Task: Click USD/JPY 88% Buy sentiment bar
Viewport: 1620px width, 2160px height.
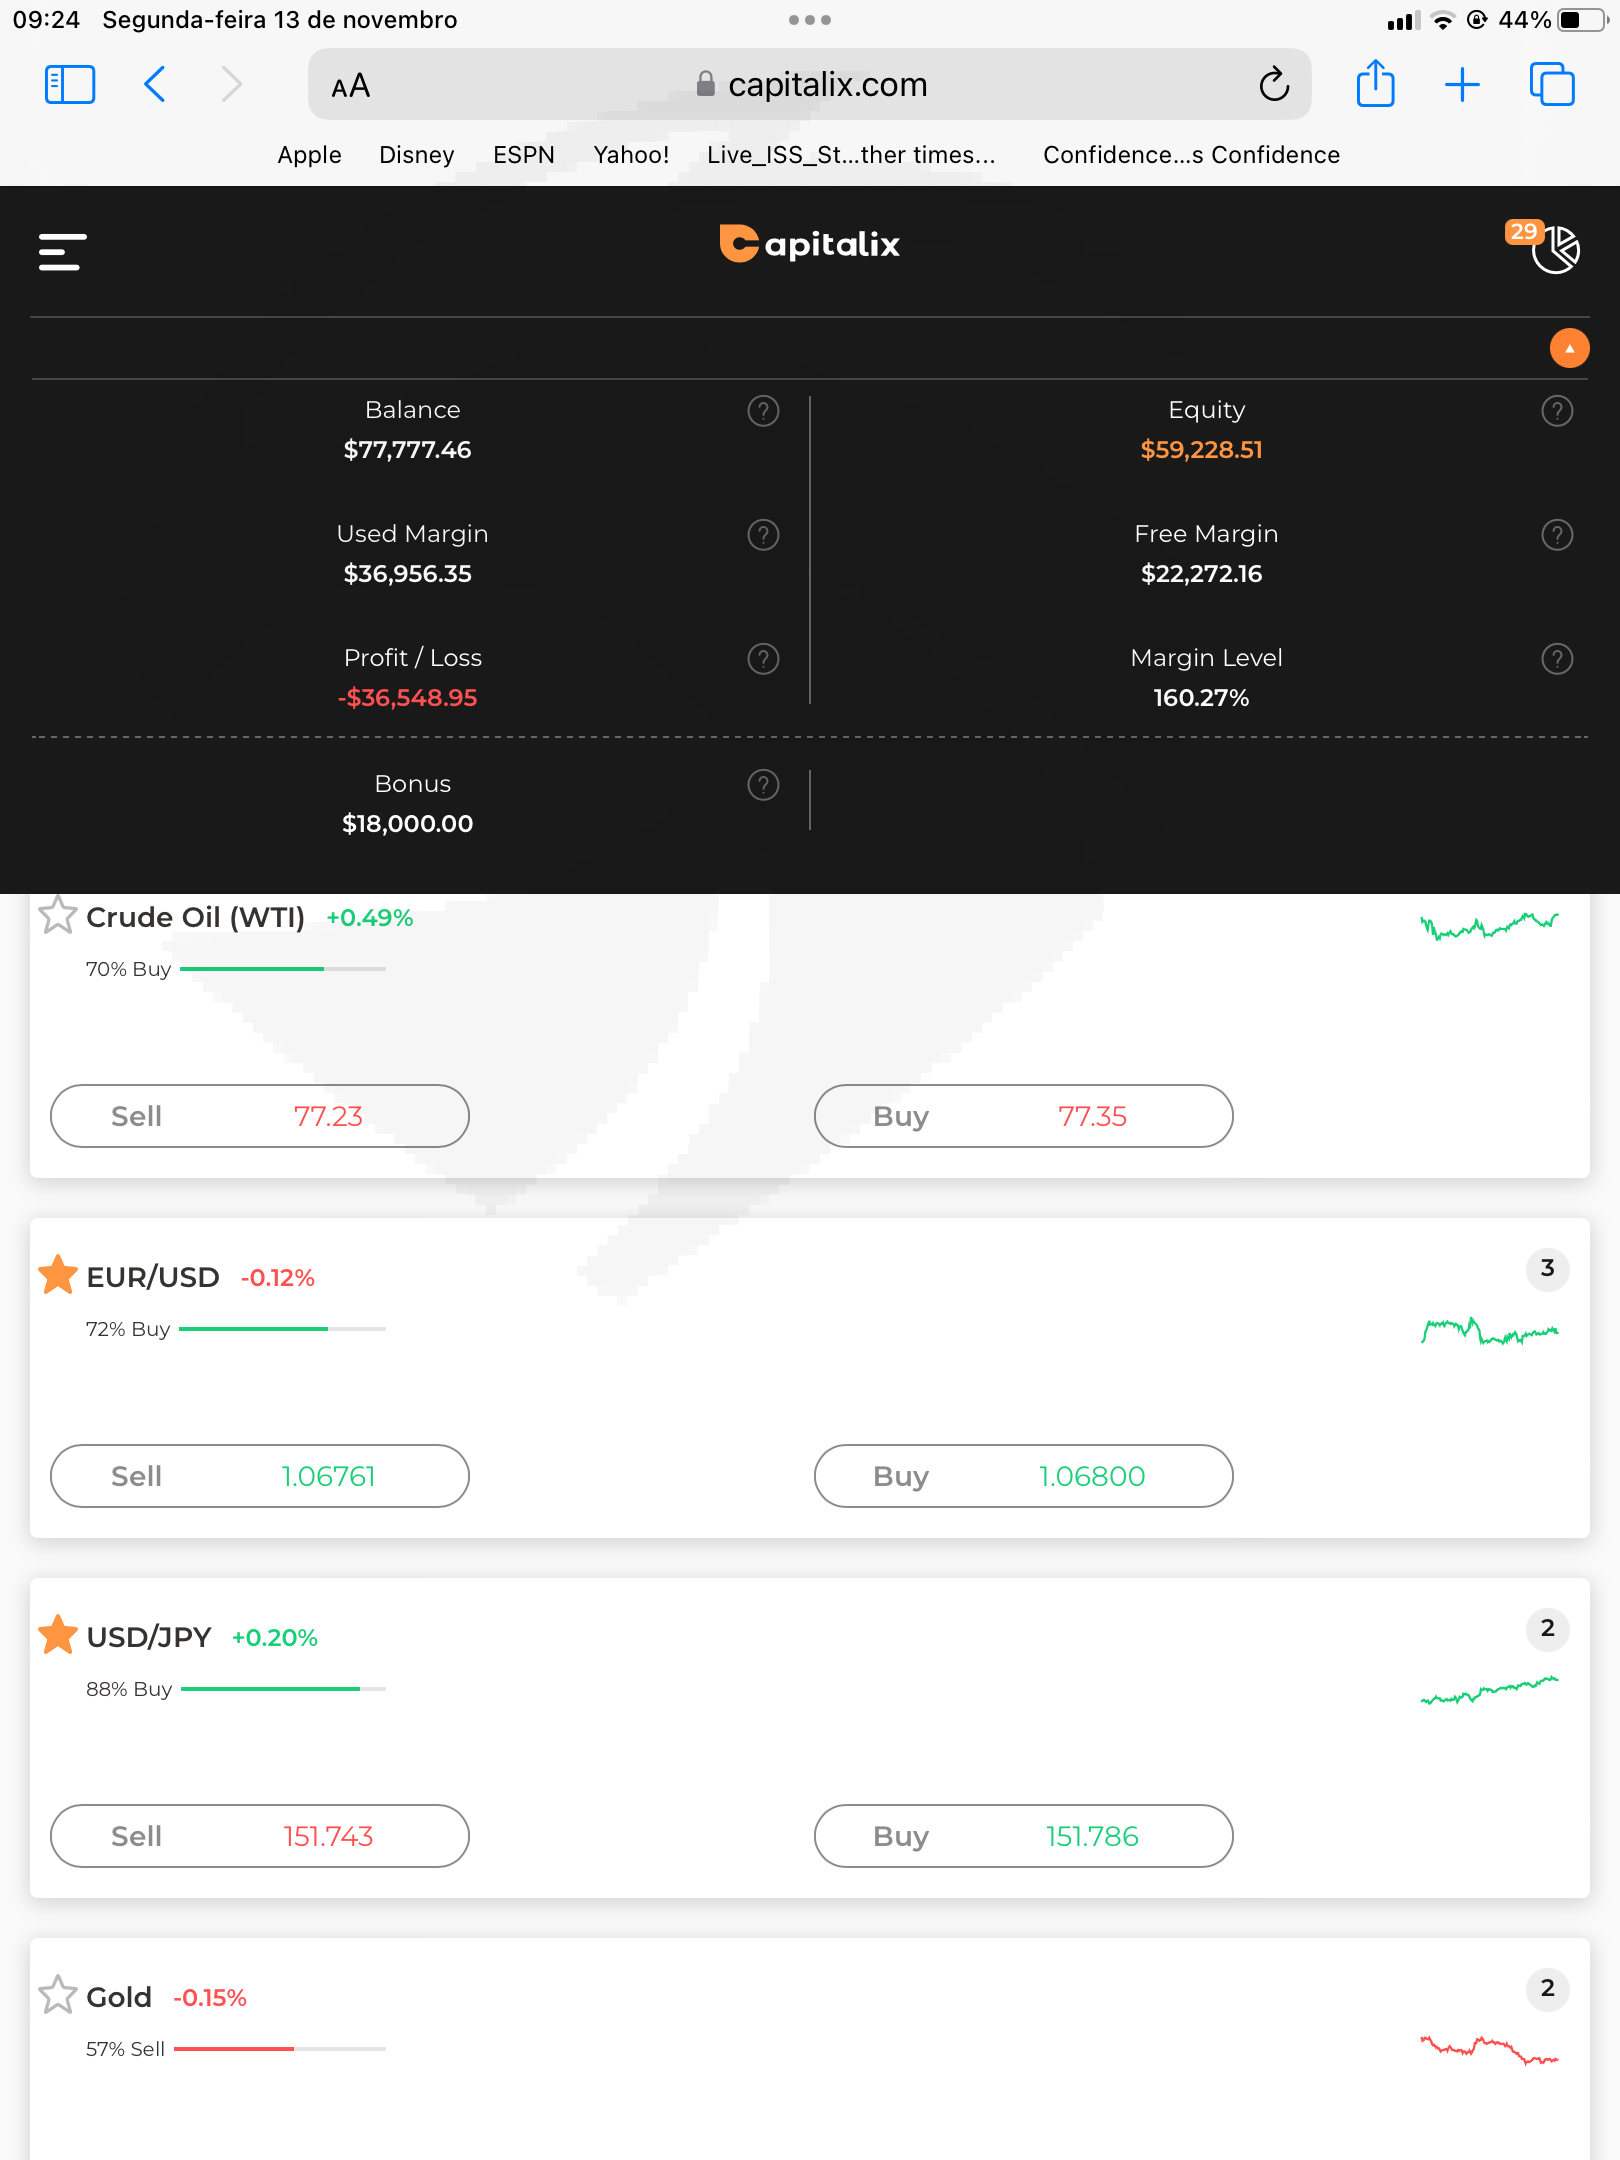Action: click(x=283, y=1689)
